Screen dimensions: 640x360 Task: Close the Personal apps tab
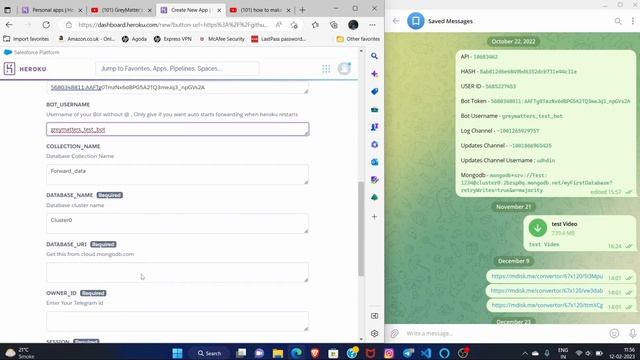point(80,10)
